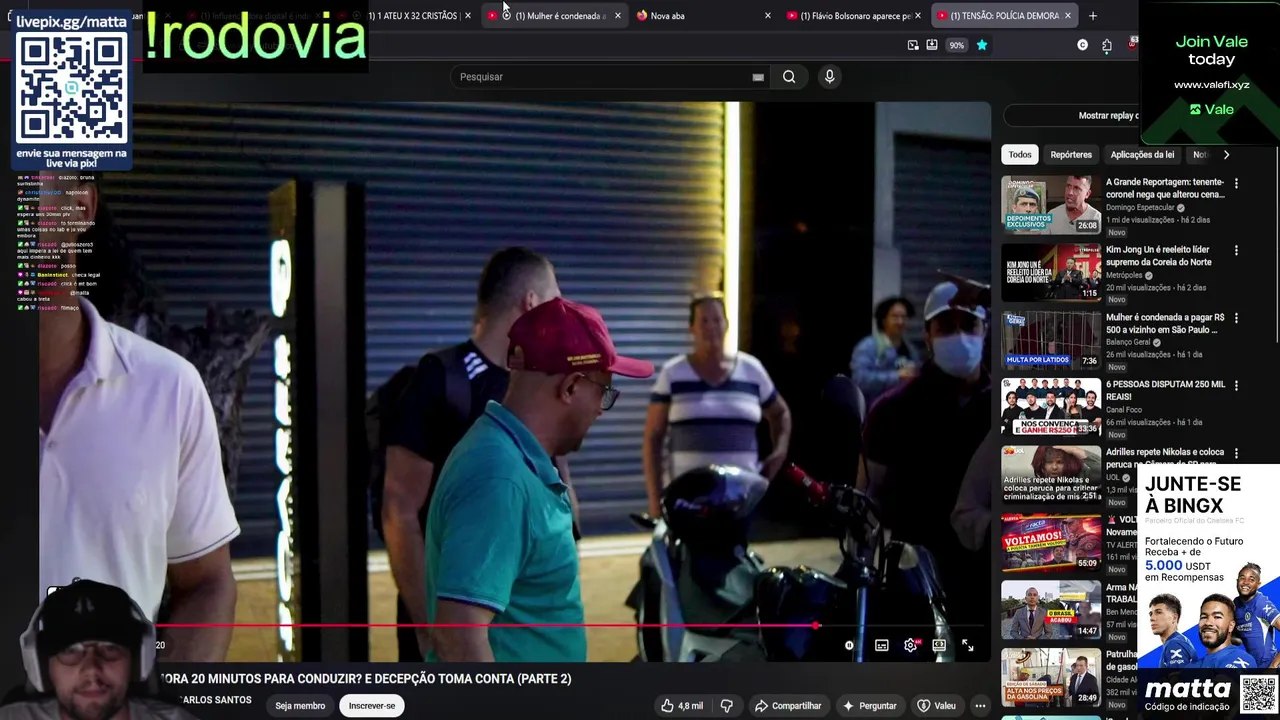
Task: Click the round C extension icon
Action: (x=1083, y=45)
